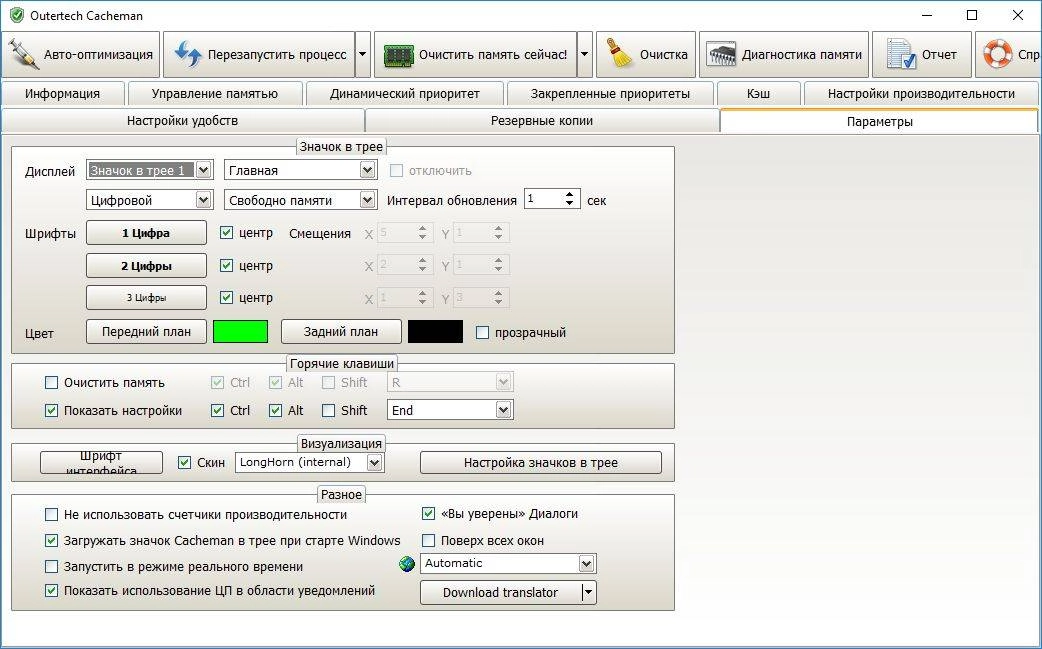Screen dimensions: 1042x649
Task: Click the lifebuoy help icon
Action: [997, 54]
